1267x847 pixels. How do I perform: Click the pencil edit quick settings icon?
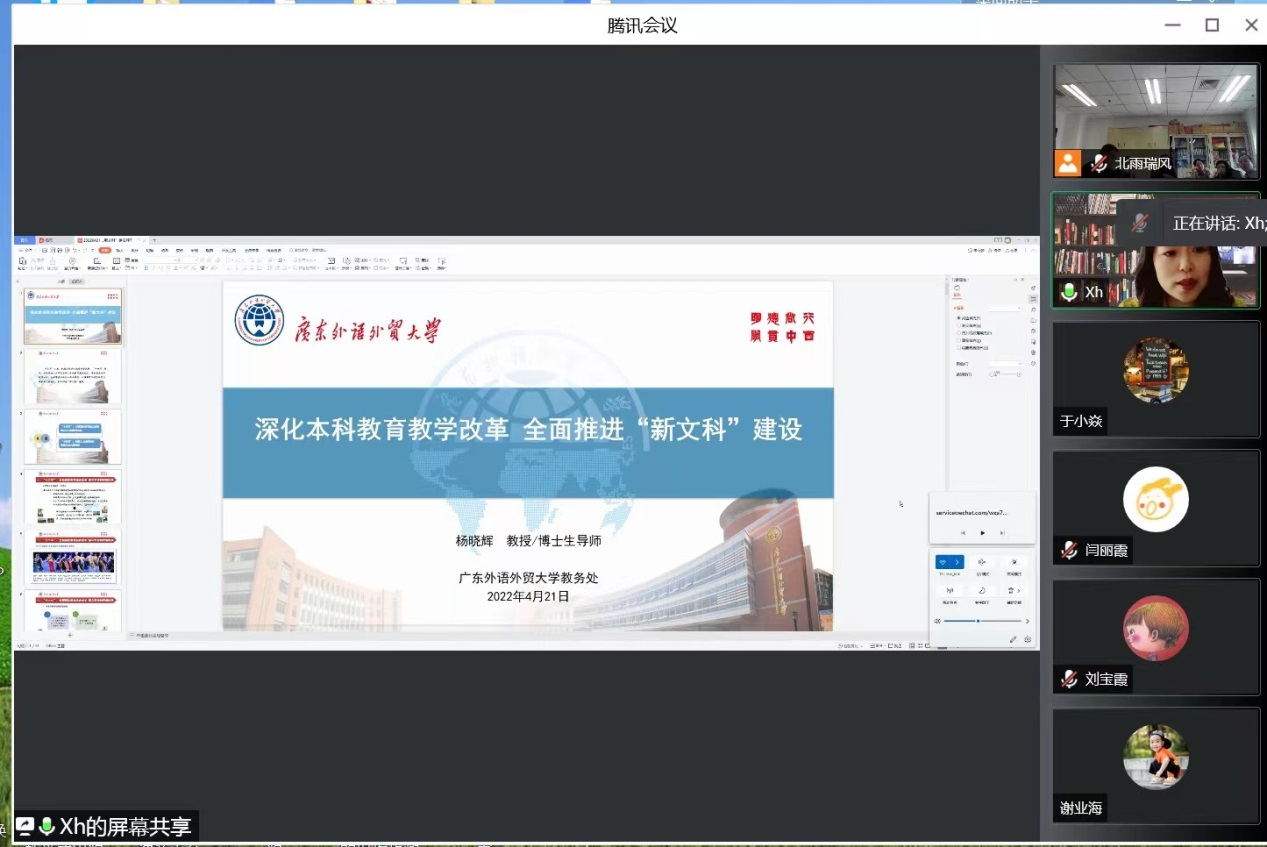[x=1013, y=639]
